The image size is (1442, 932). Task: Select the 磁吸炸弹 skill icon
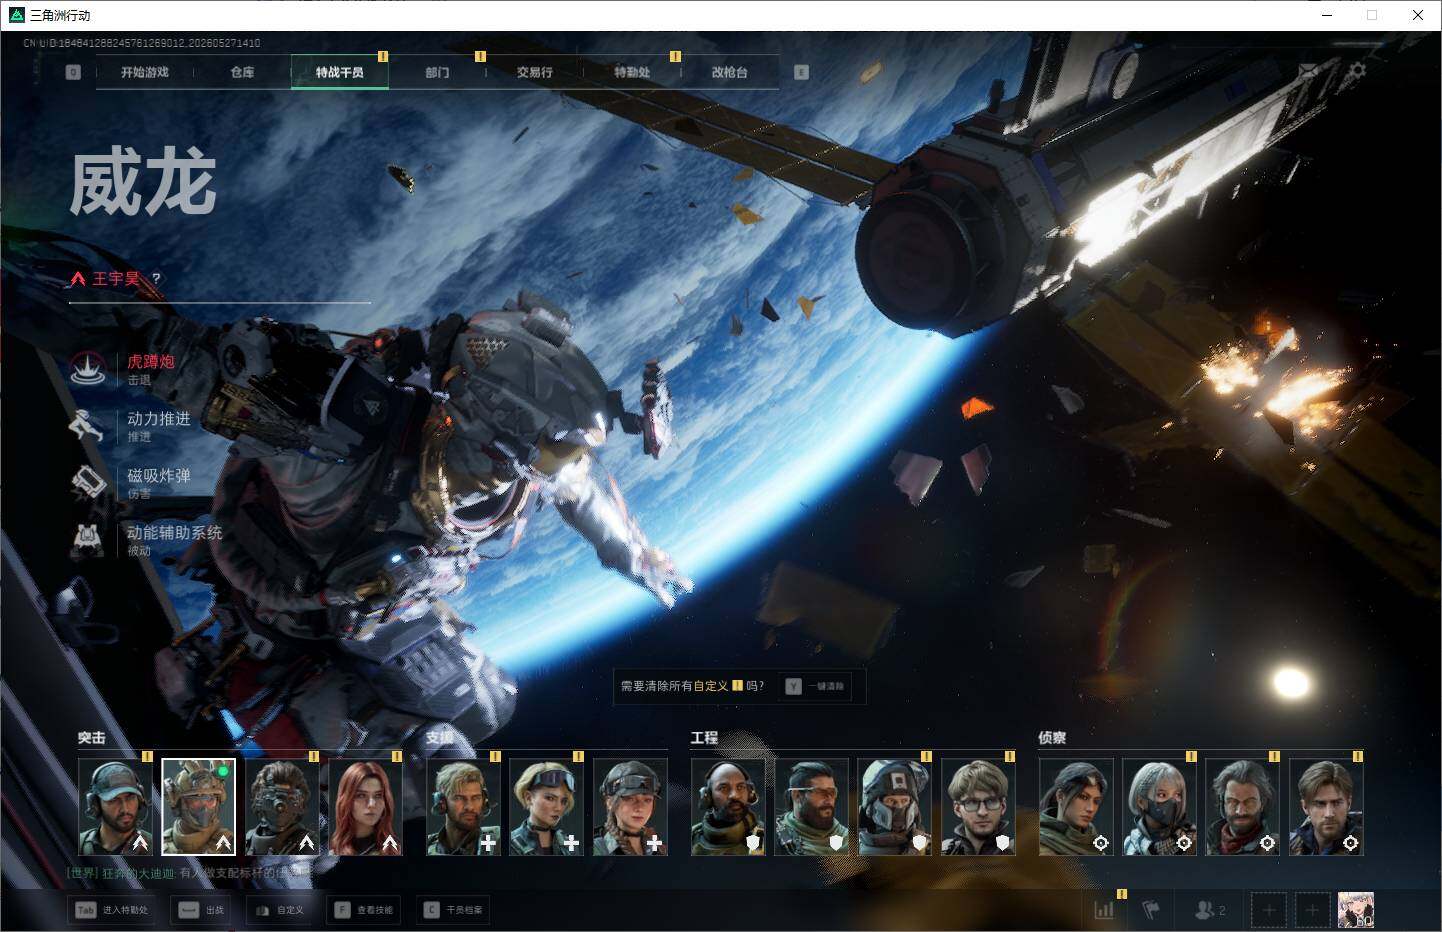tap(88, 483)
